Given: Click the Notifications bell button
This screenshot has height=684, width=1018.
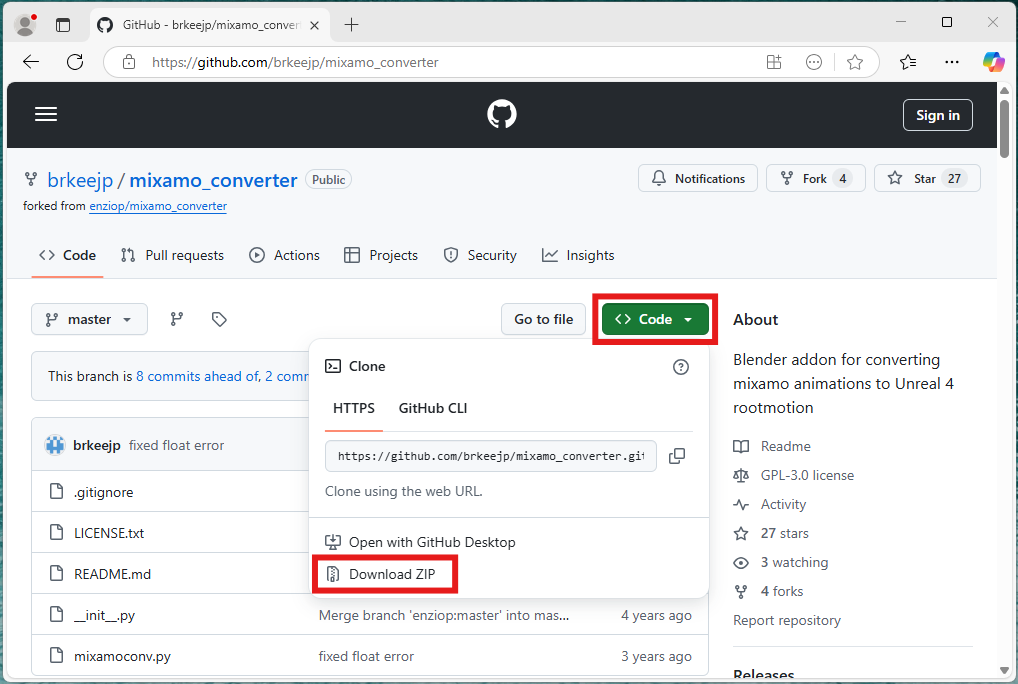Looking at the screenshot, I should click(698, 178).
